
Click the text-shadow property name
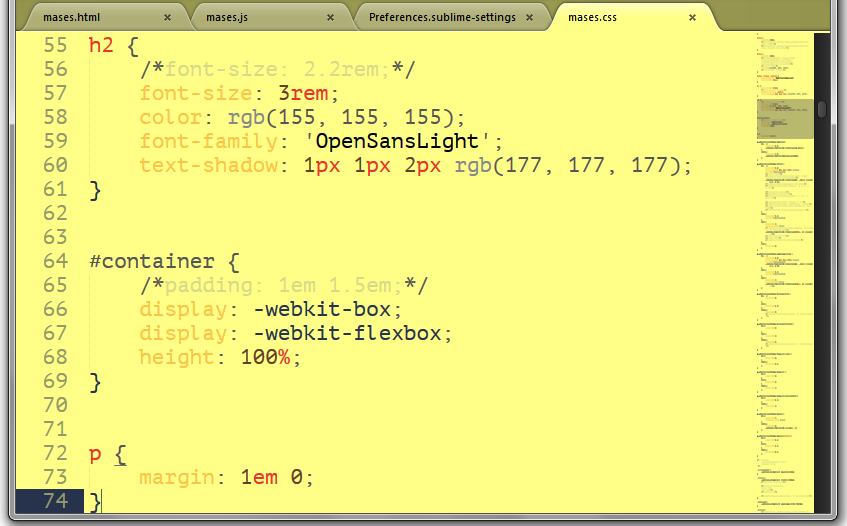point(209,165)
